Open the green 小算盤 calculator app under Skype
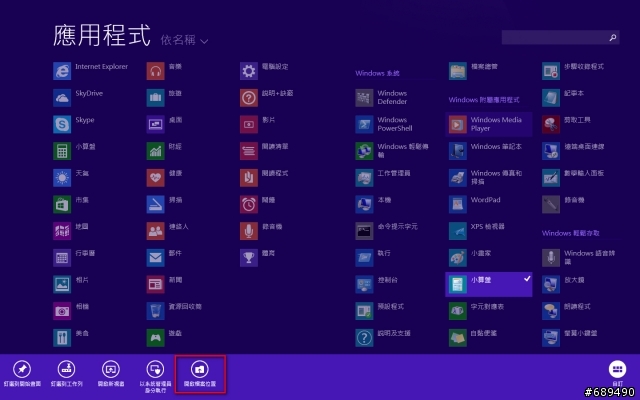 click(75, 151)
